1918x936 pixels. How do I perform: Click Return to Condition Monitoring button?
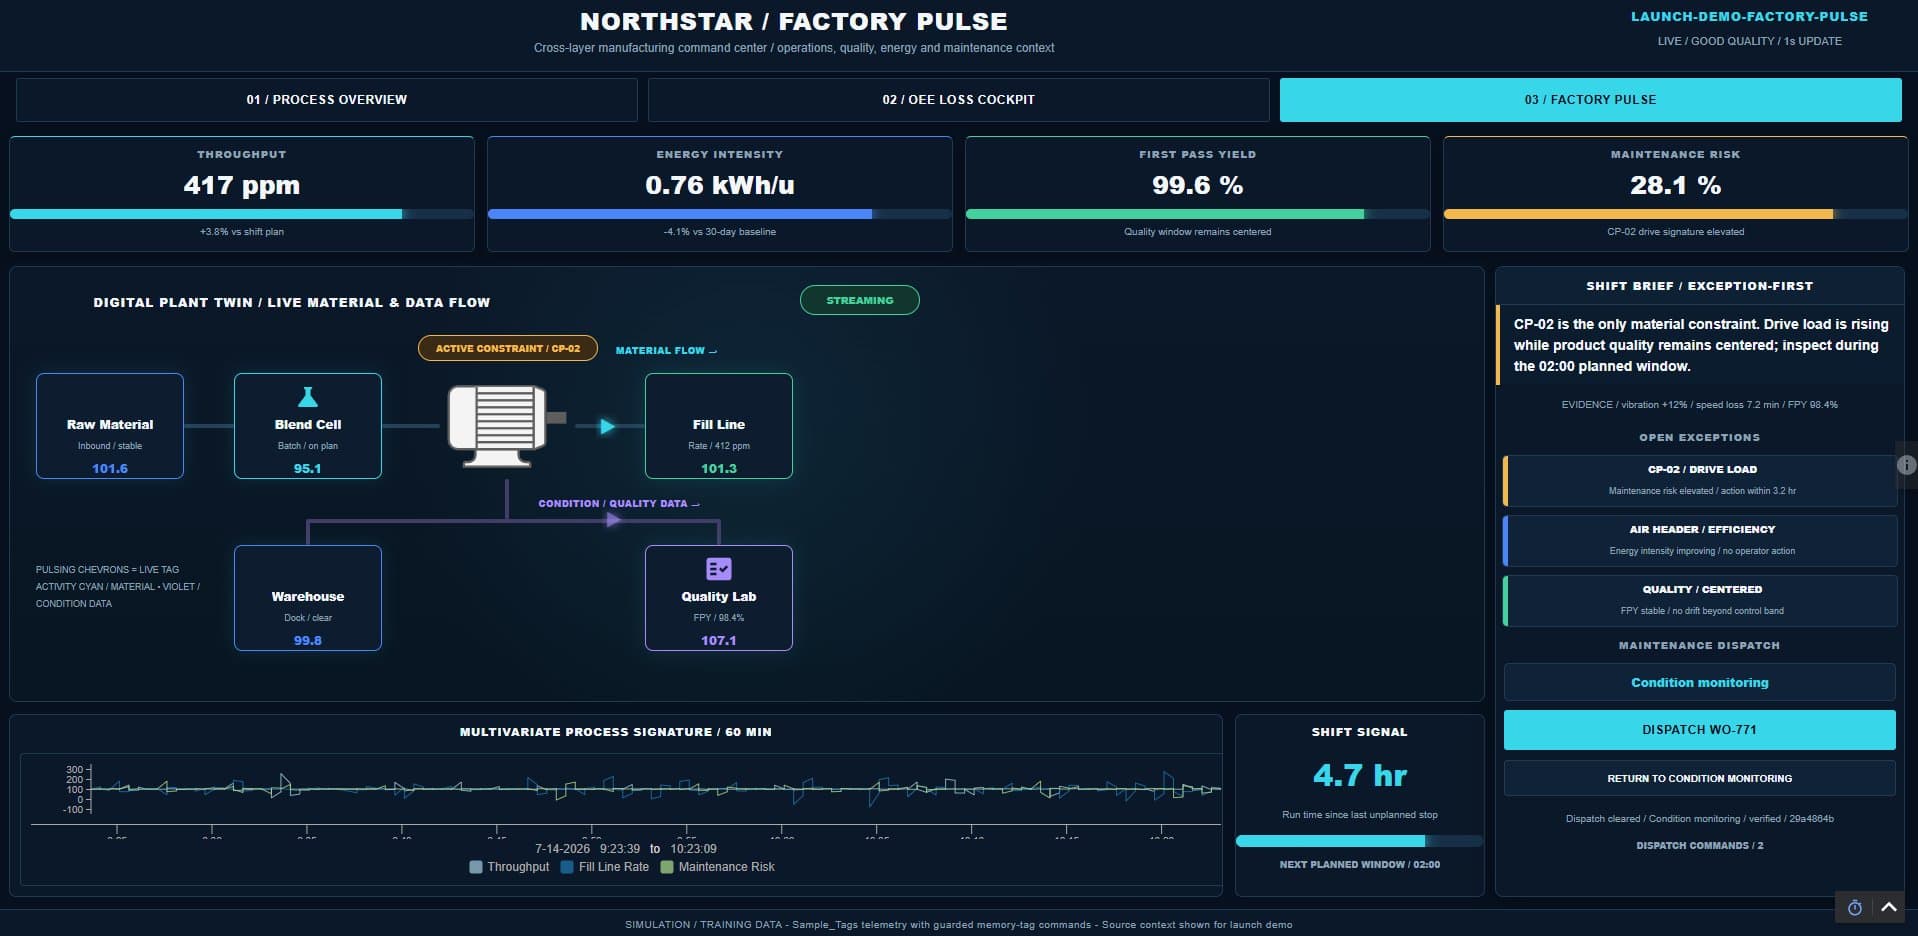pos(1700,778)
